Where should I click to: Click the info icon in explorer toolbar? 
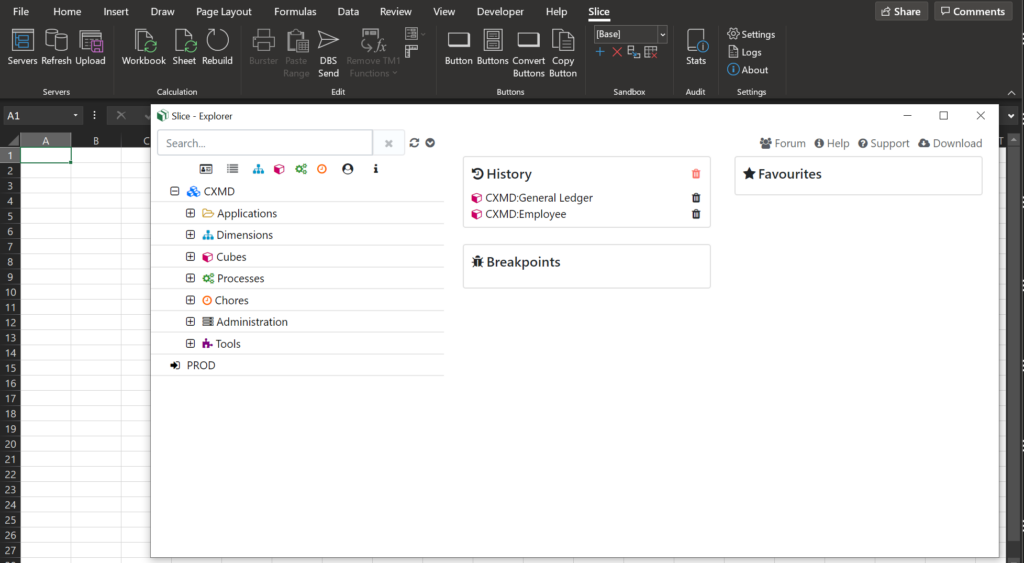point(376,169)
